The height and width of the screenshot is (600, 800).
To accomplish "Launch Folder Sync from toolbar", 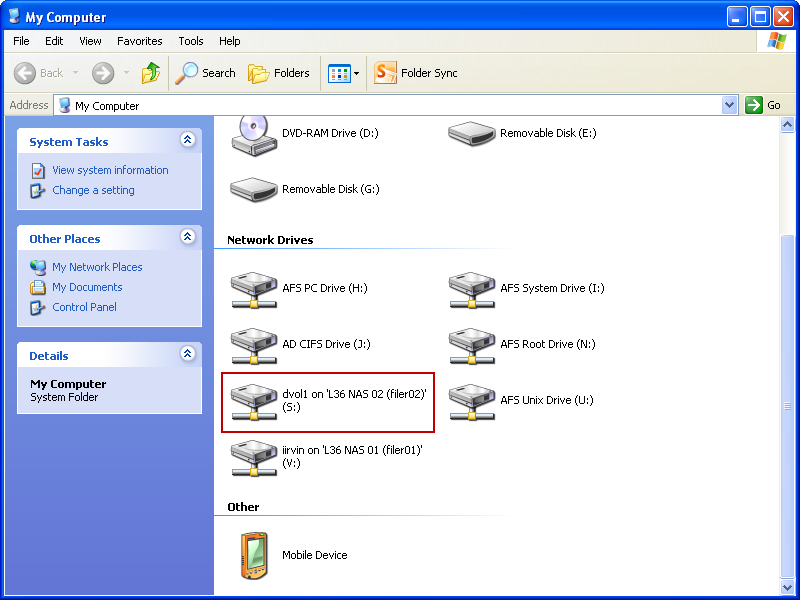I will tap(416, 73).
